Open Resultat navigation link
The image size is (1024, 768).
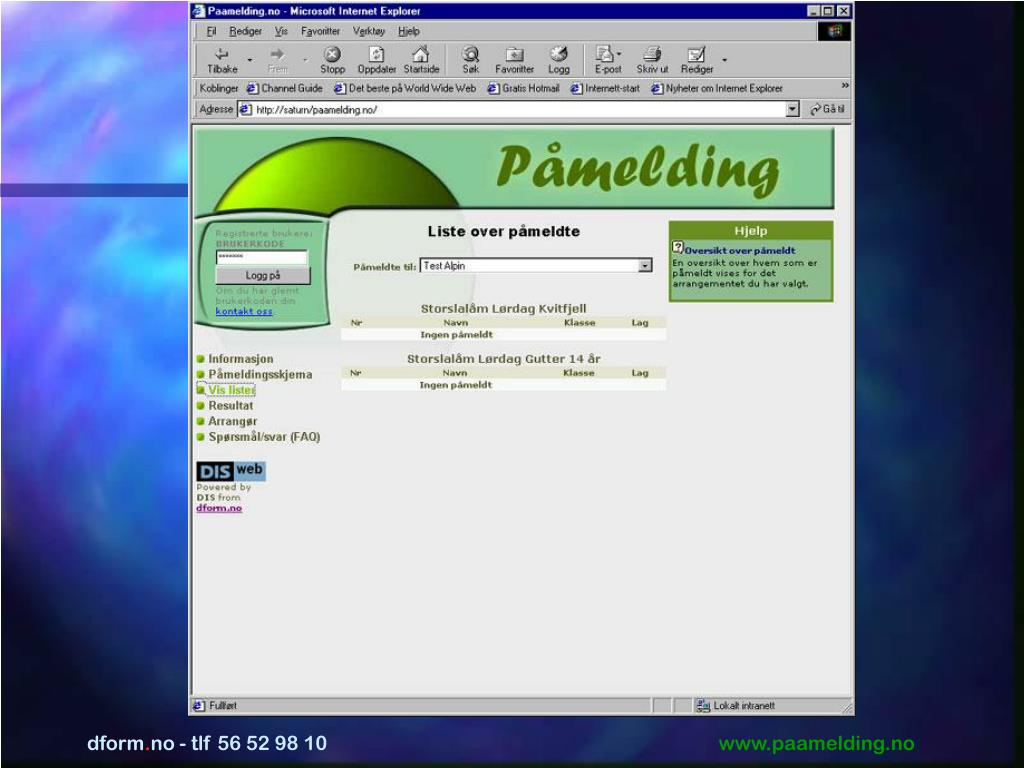pos(231,406)
